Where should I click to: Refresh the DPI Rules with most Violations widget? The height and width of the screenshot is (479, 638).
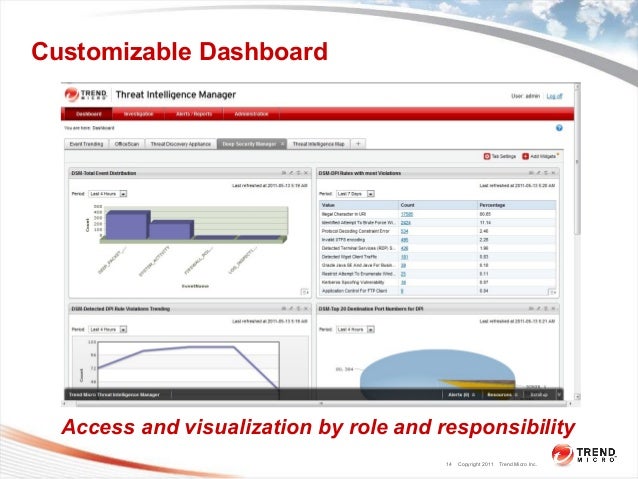[x=546, y=173]
